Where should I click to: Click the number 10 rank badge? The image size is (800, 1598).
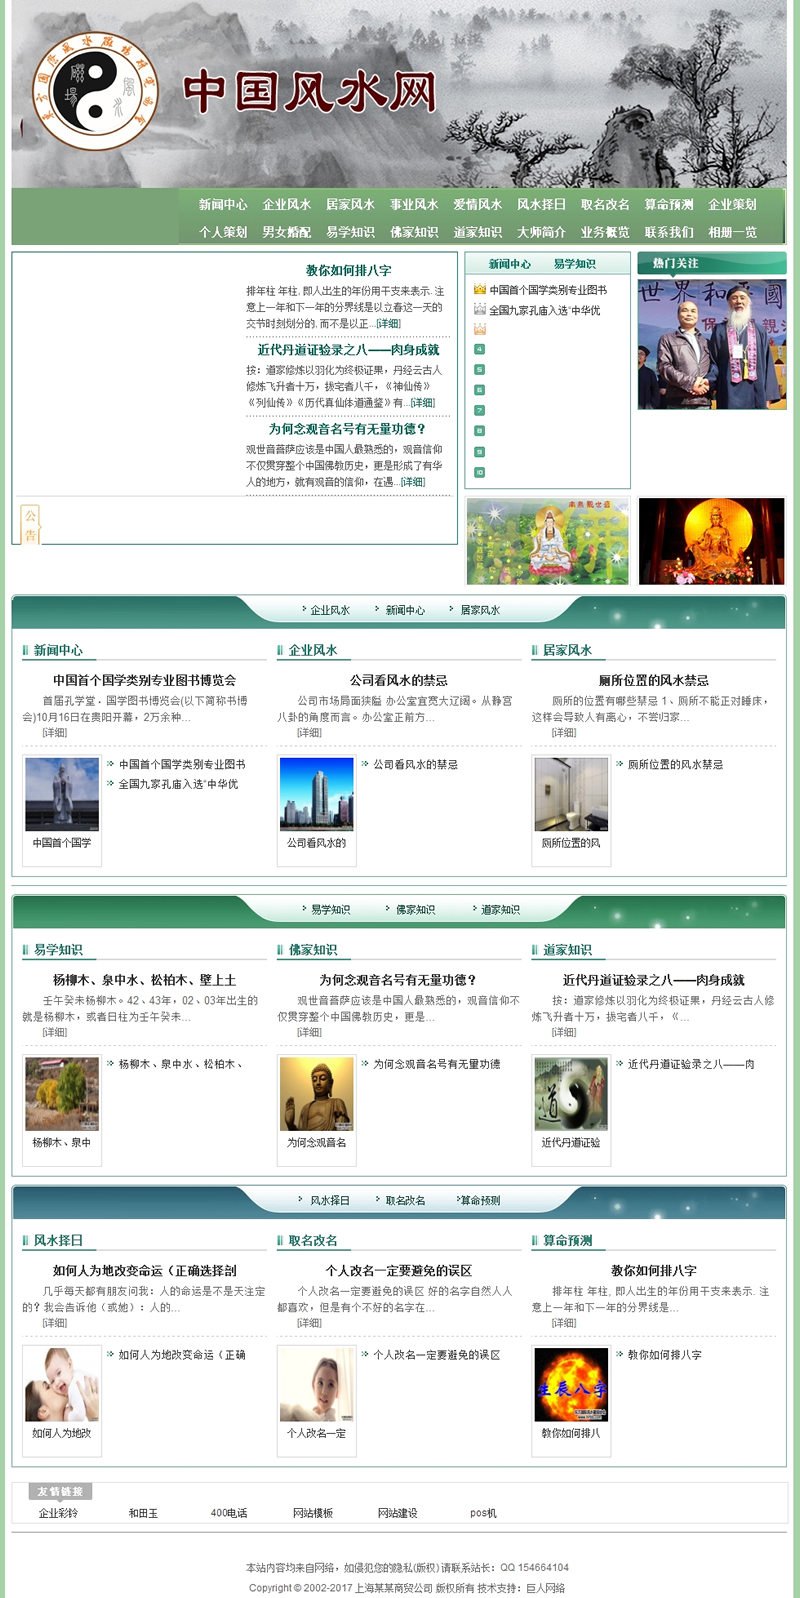tap(479, 472)
